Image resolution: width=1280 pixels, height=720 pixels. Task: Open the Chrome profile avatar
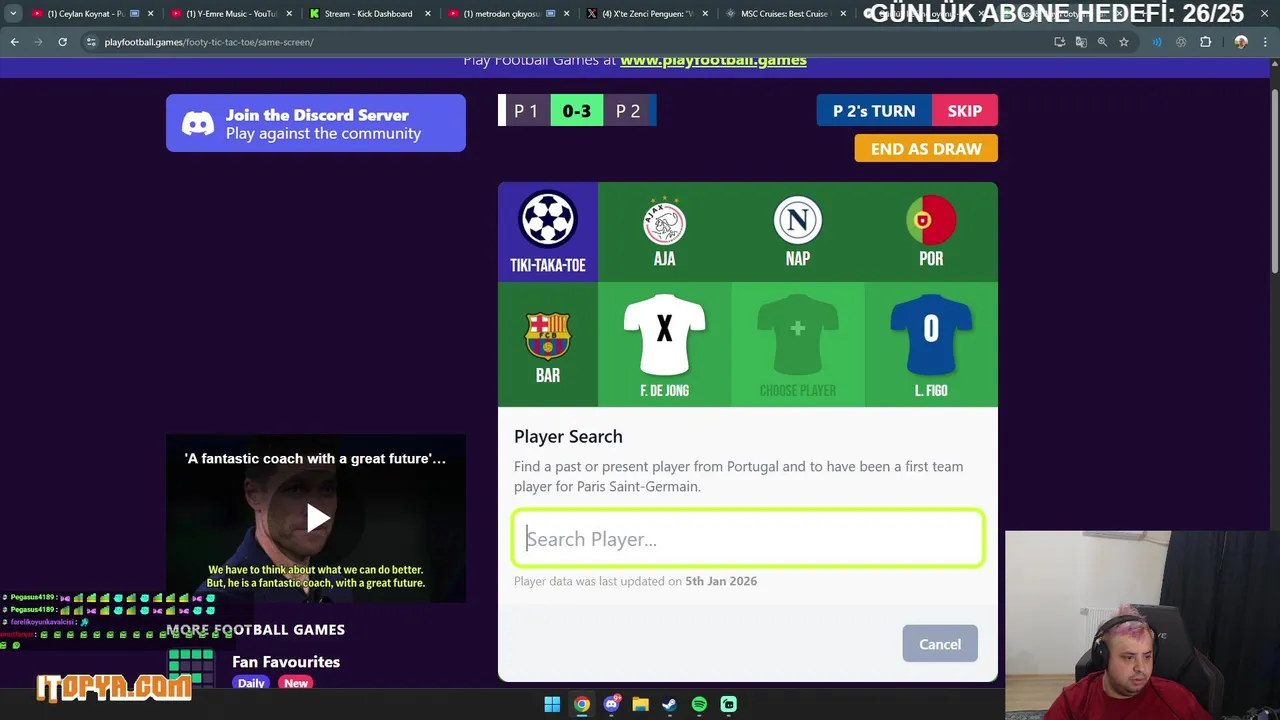tap(1241, 42)
